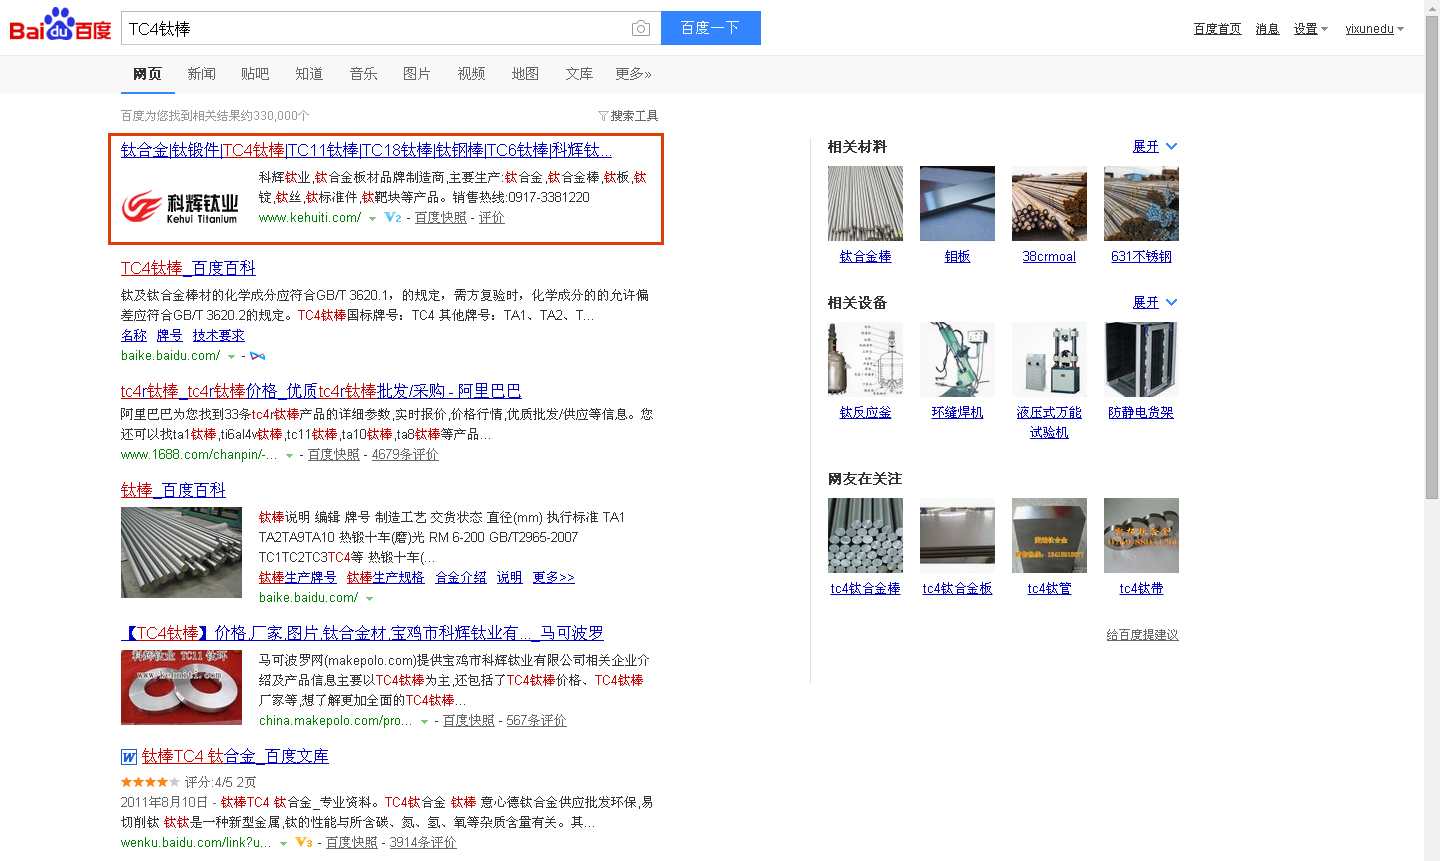1440x861 pixels.
Task: Open 4679条评价 link
Action: (405, 455)
